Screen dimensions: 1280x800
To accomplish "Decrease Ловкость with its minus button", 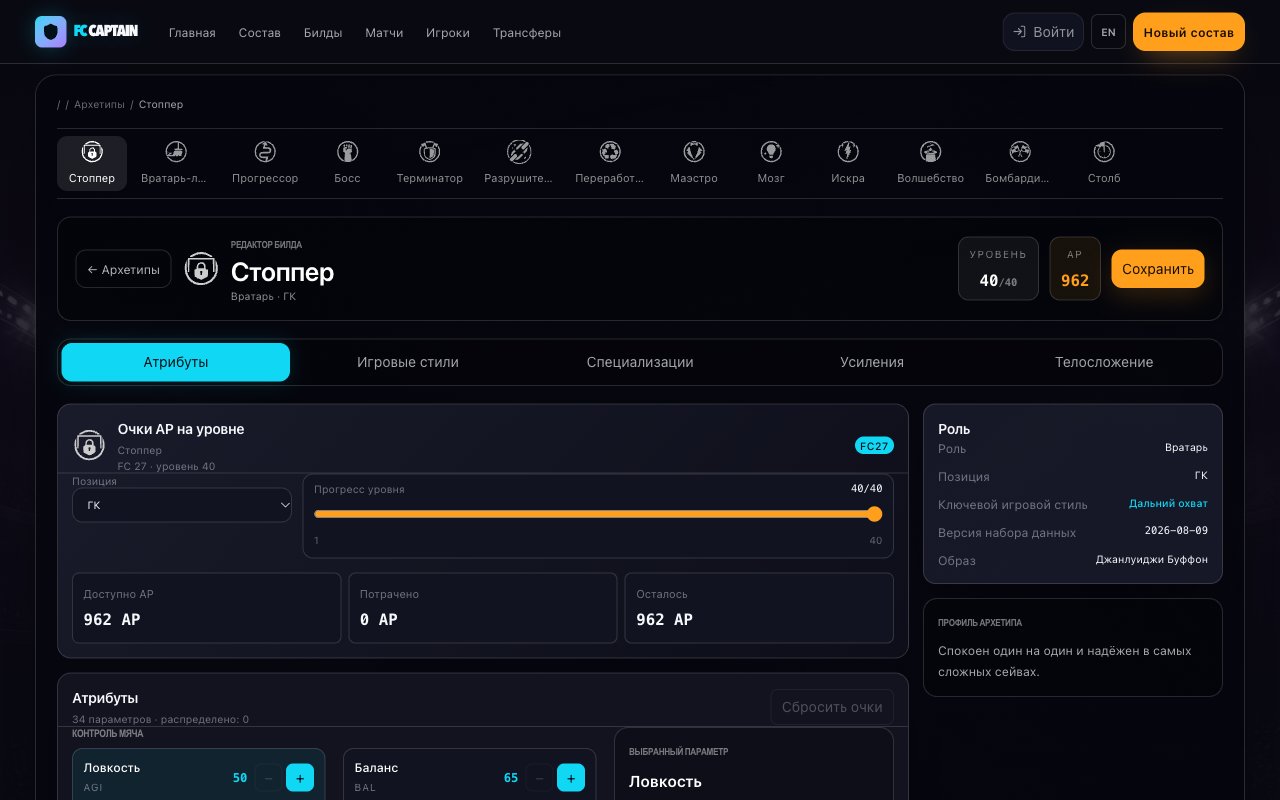I will (269, 777).
